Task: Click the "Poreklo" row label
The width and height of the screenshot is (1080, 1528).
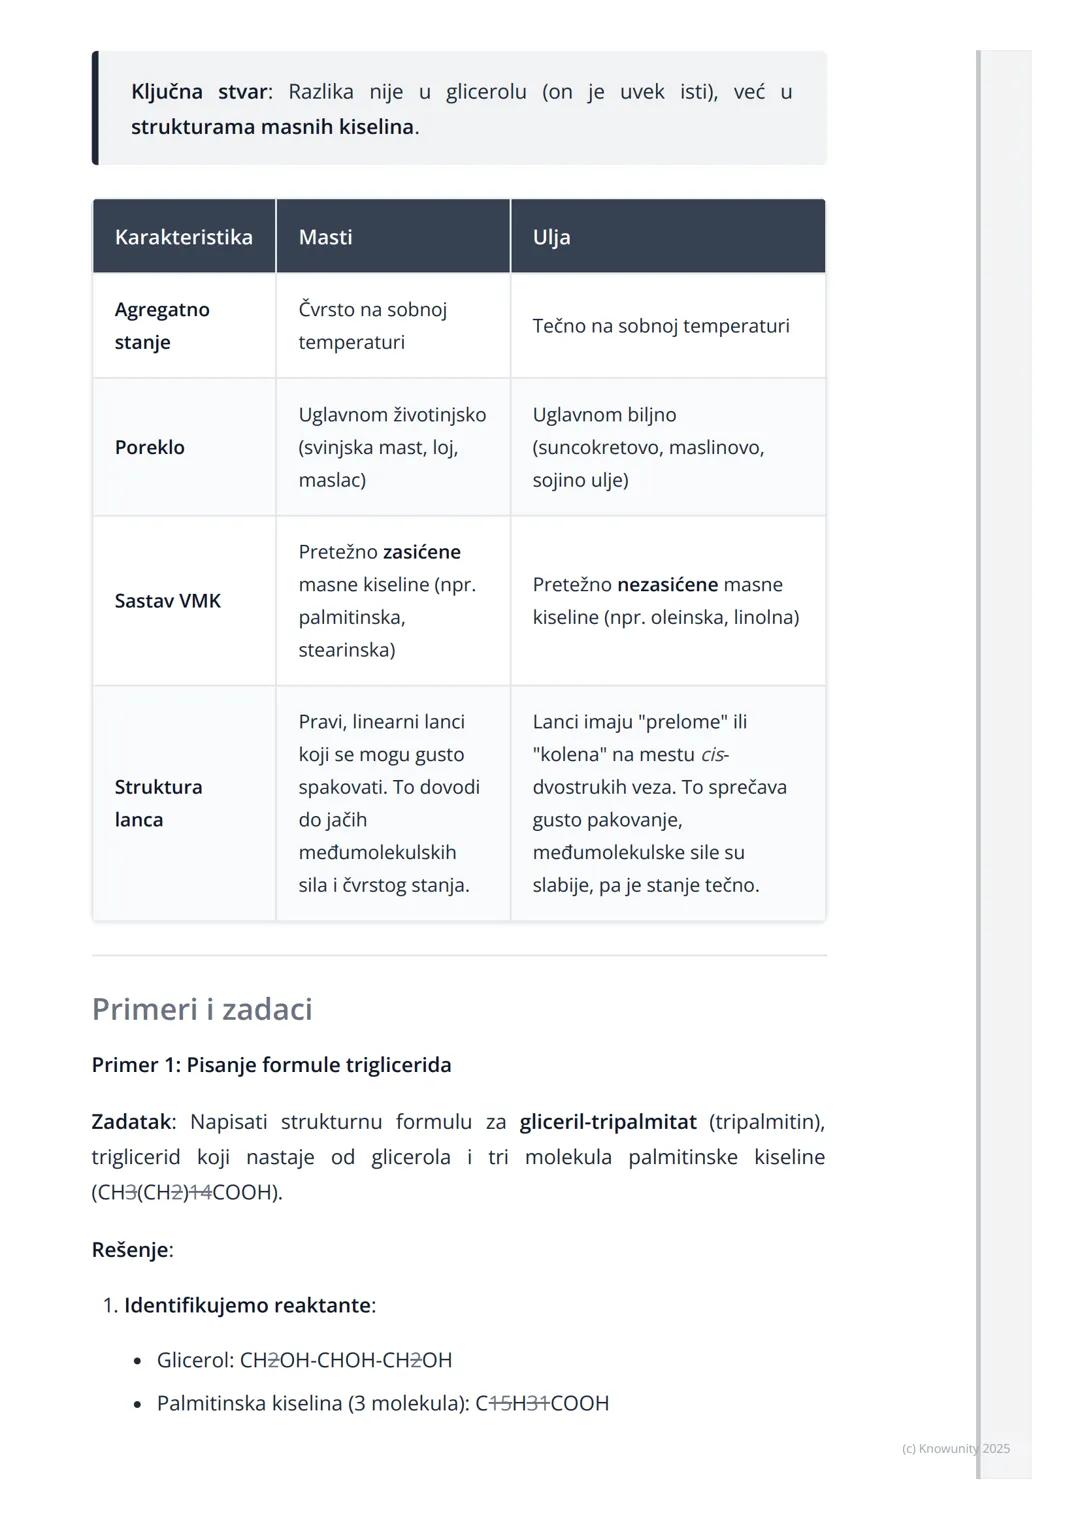Action: pyautogui.click(x=150, y=447)
